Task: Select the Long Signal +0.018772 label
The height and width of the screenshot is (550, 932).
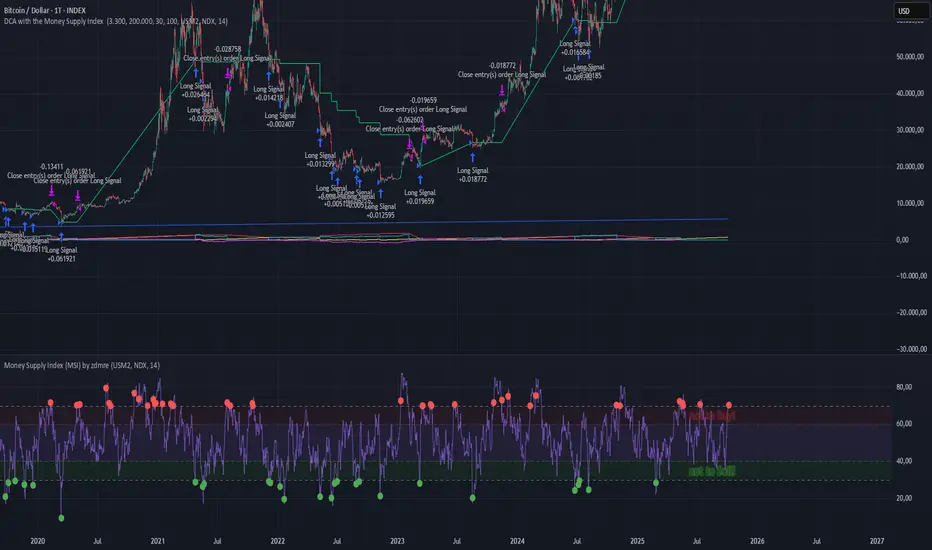Action: click(473, 175)
